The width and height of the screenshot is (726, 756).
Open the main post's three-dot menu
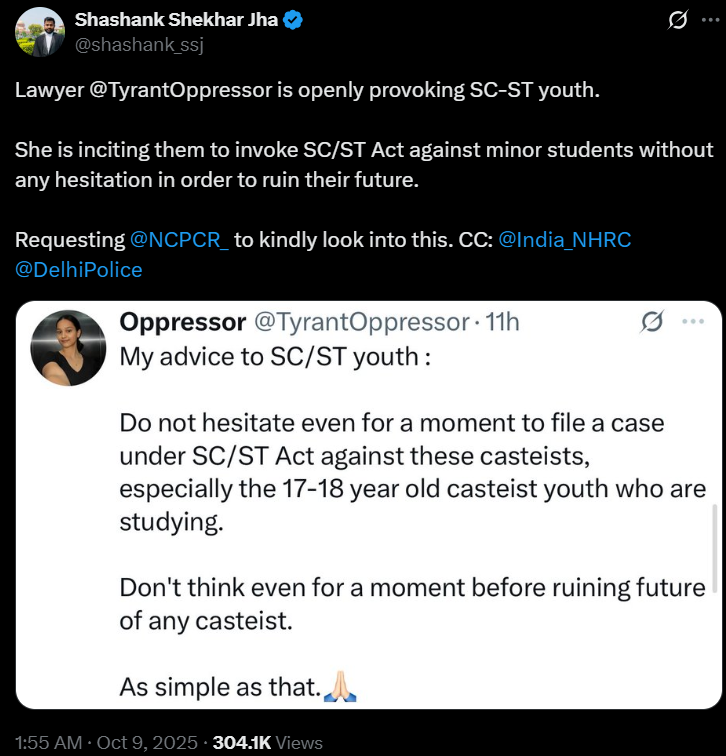pyautogui.click(x=707, y=21)
